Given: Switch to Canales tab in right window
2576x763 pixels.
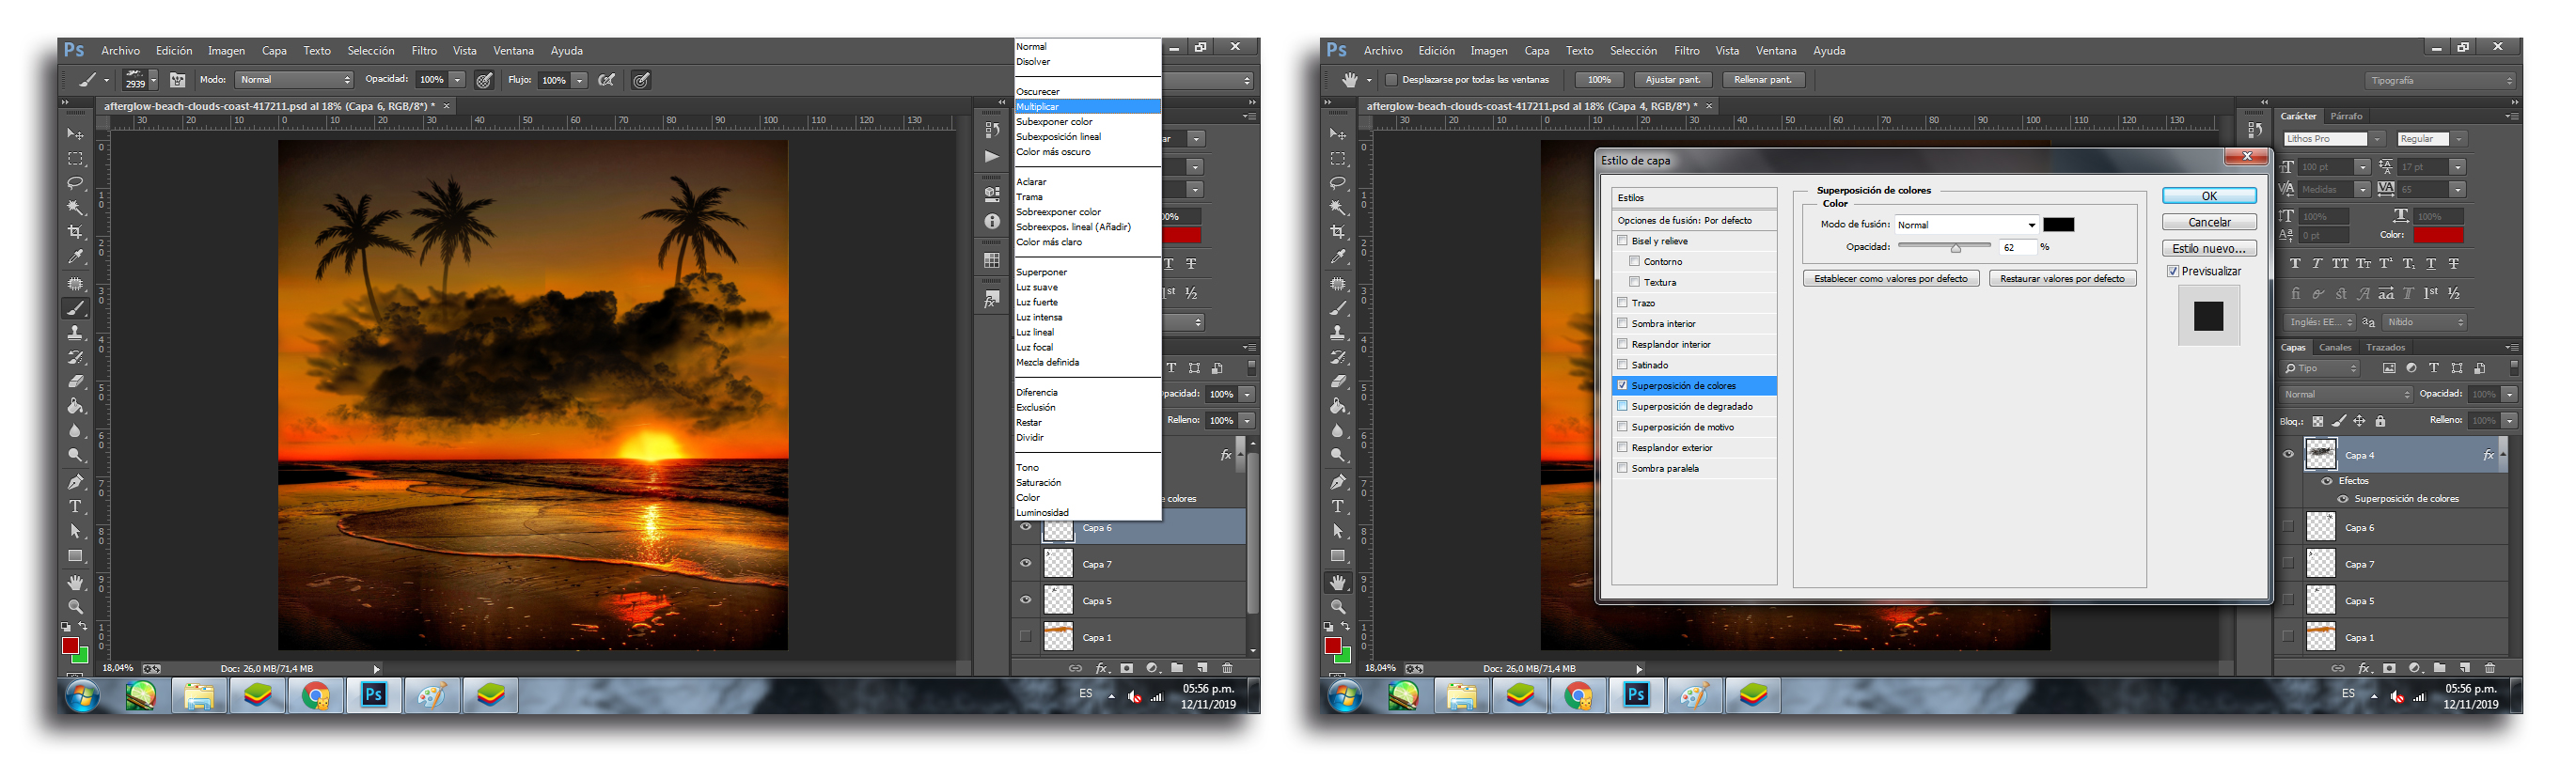Looking at the screenshot, I should coord(2335,348).
